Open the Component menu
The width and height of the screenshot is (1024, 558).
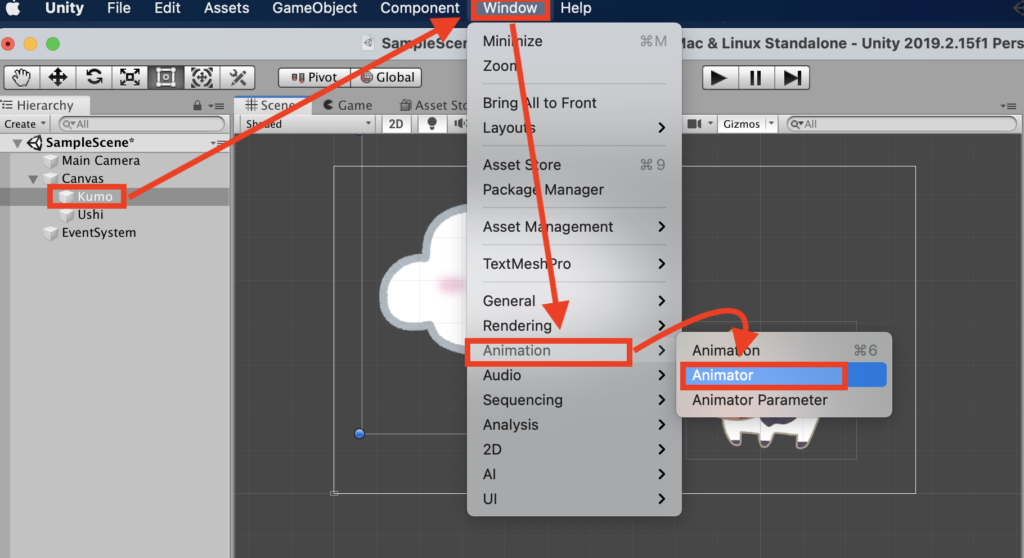(x=420, y=8)
